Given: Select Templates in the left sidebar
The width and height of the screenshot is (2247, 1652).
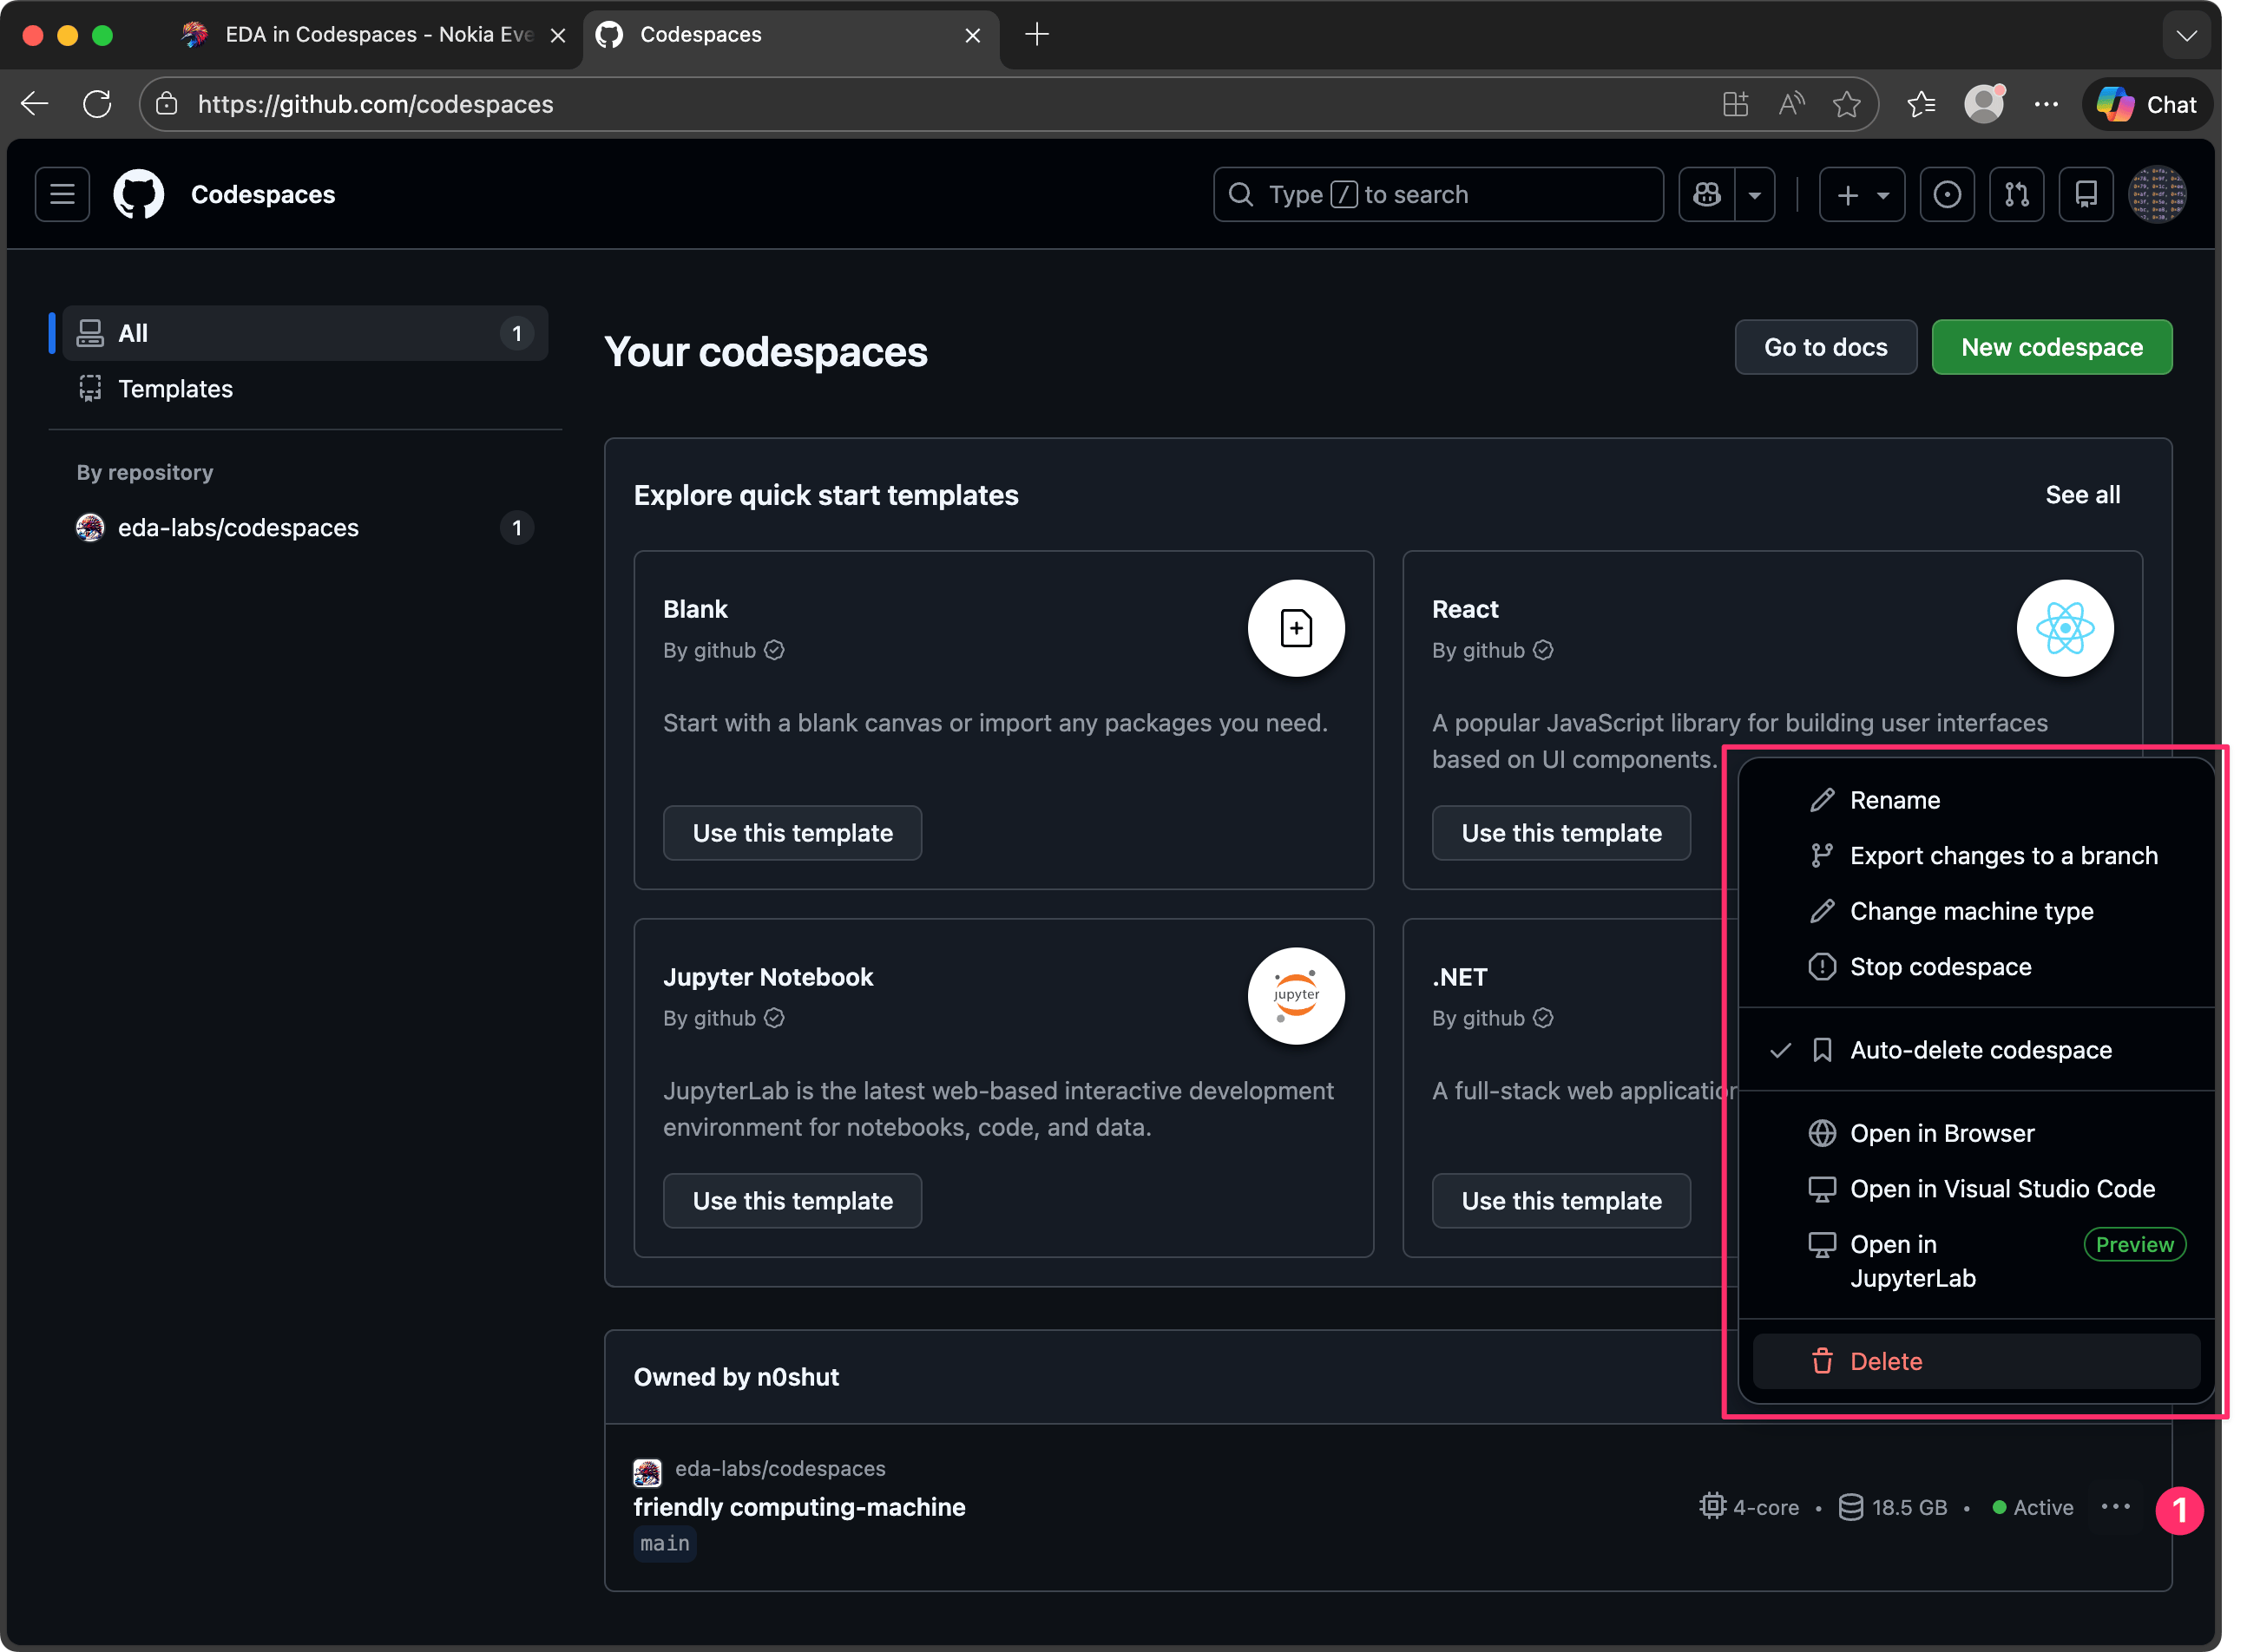Looking at the screenshot, I should coord(175,389).
